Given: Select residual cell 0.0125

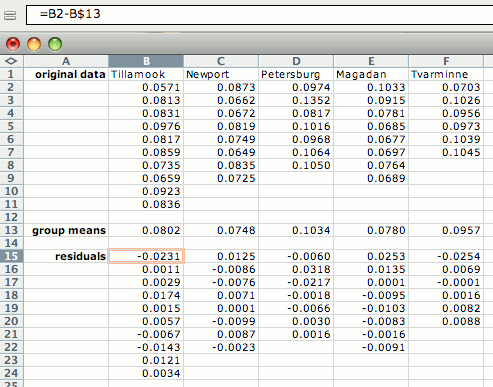Looking at the screenshot, I should coord(221,256).
